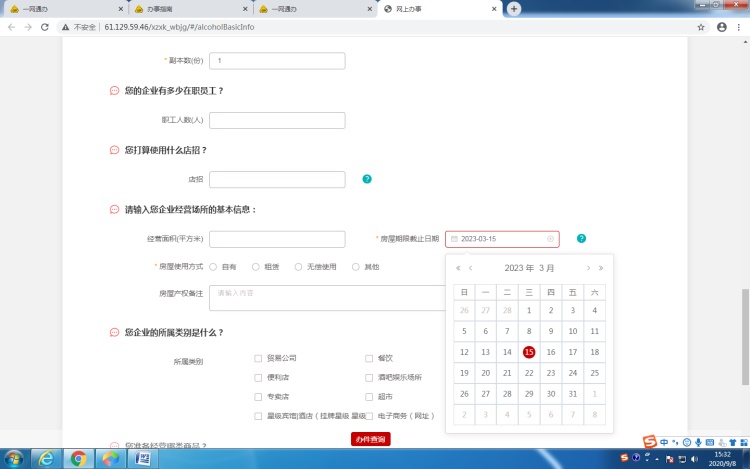The width and height of the screenshot is (750, 469).
Task: Go to next month in calendar
Action: point(589,268)
